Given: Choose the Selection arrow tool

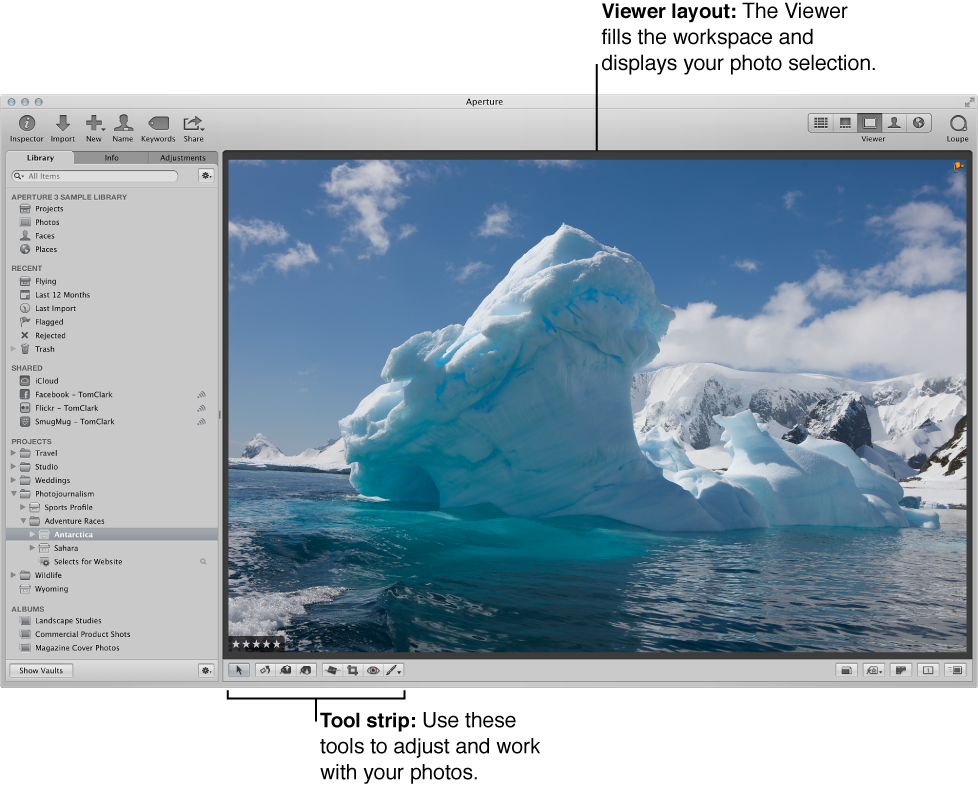Looking at the screenshot, I should pyautogui.click(x=238, y=670).
